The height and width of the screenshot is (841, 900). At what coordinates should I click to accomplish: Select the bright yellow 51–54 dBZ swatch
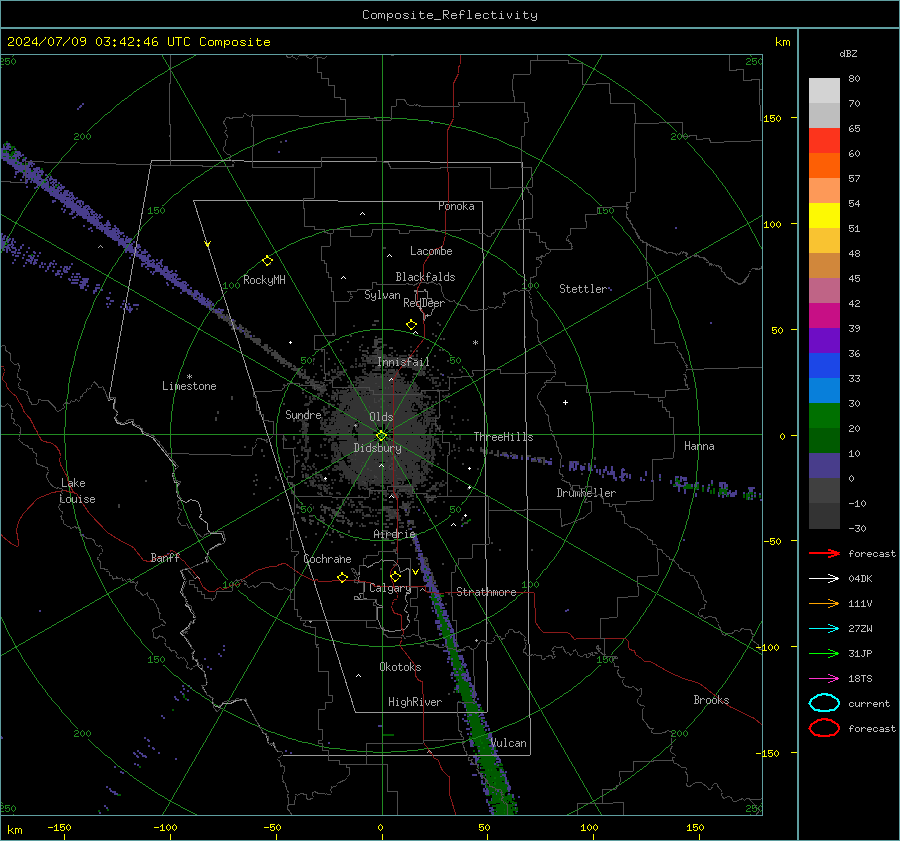click(824, 216)
